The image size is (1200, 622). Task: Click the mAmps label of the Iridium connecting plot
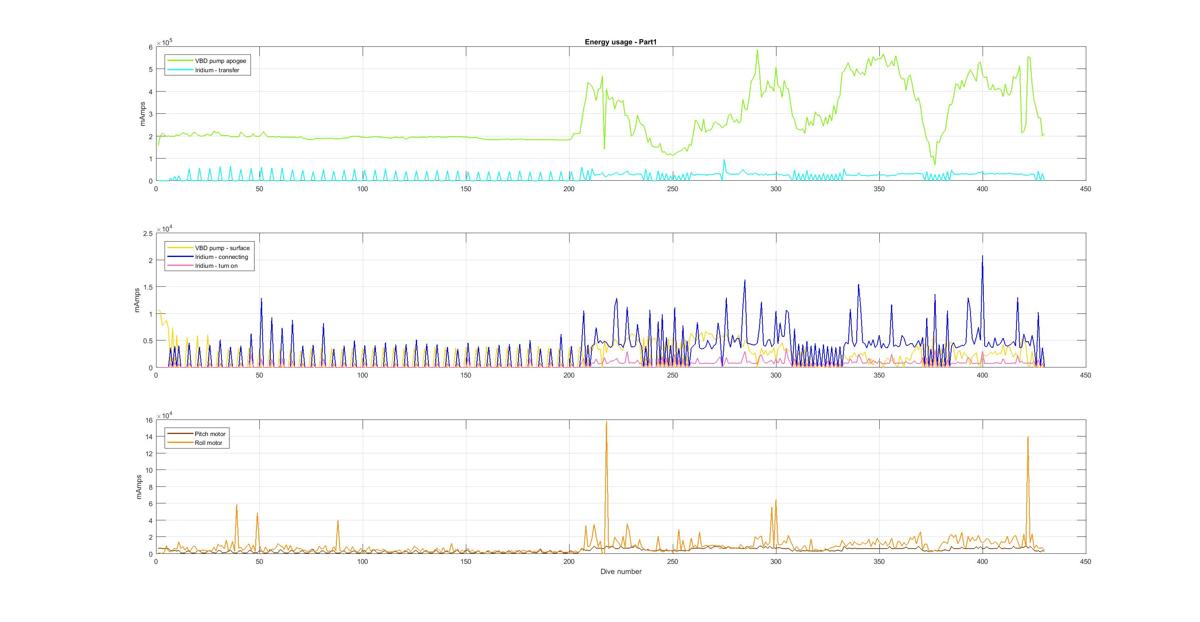point(137,301)
